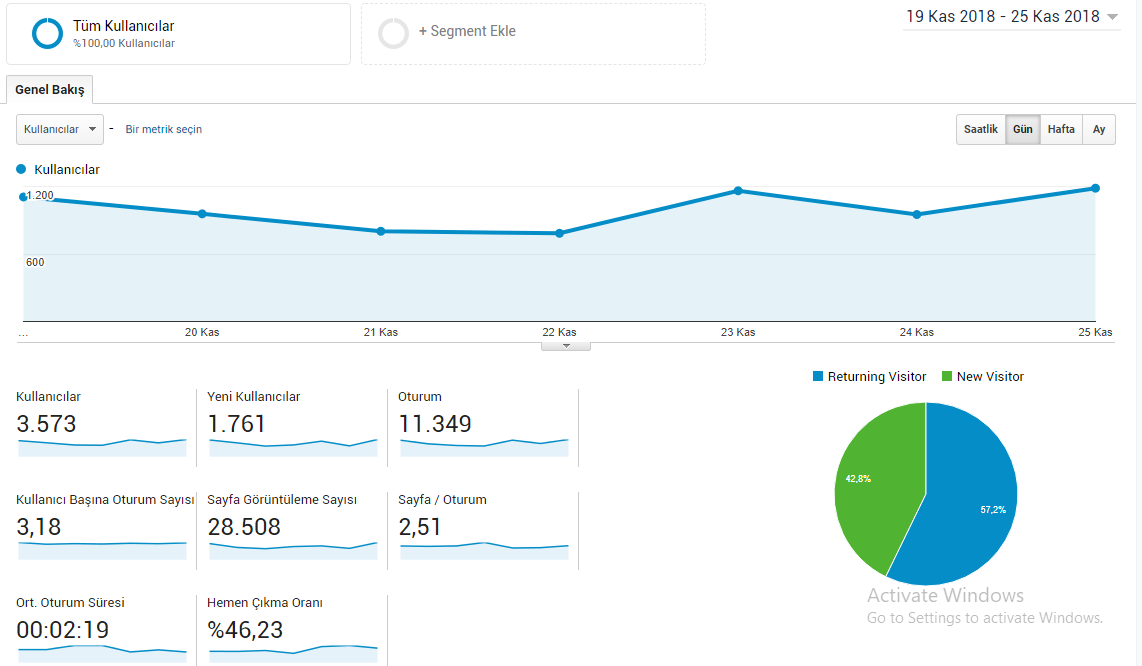Image resolution: width=1142 pixels, height=666 pixels.
Task: Click the Ort. Oturum Süresi sparkline
Action: point(102,654)
